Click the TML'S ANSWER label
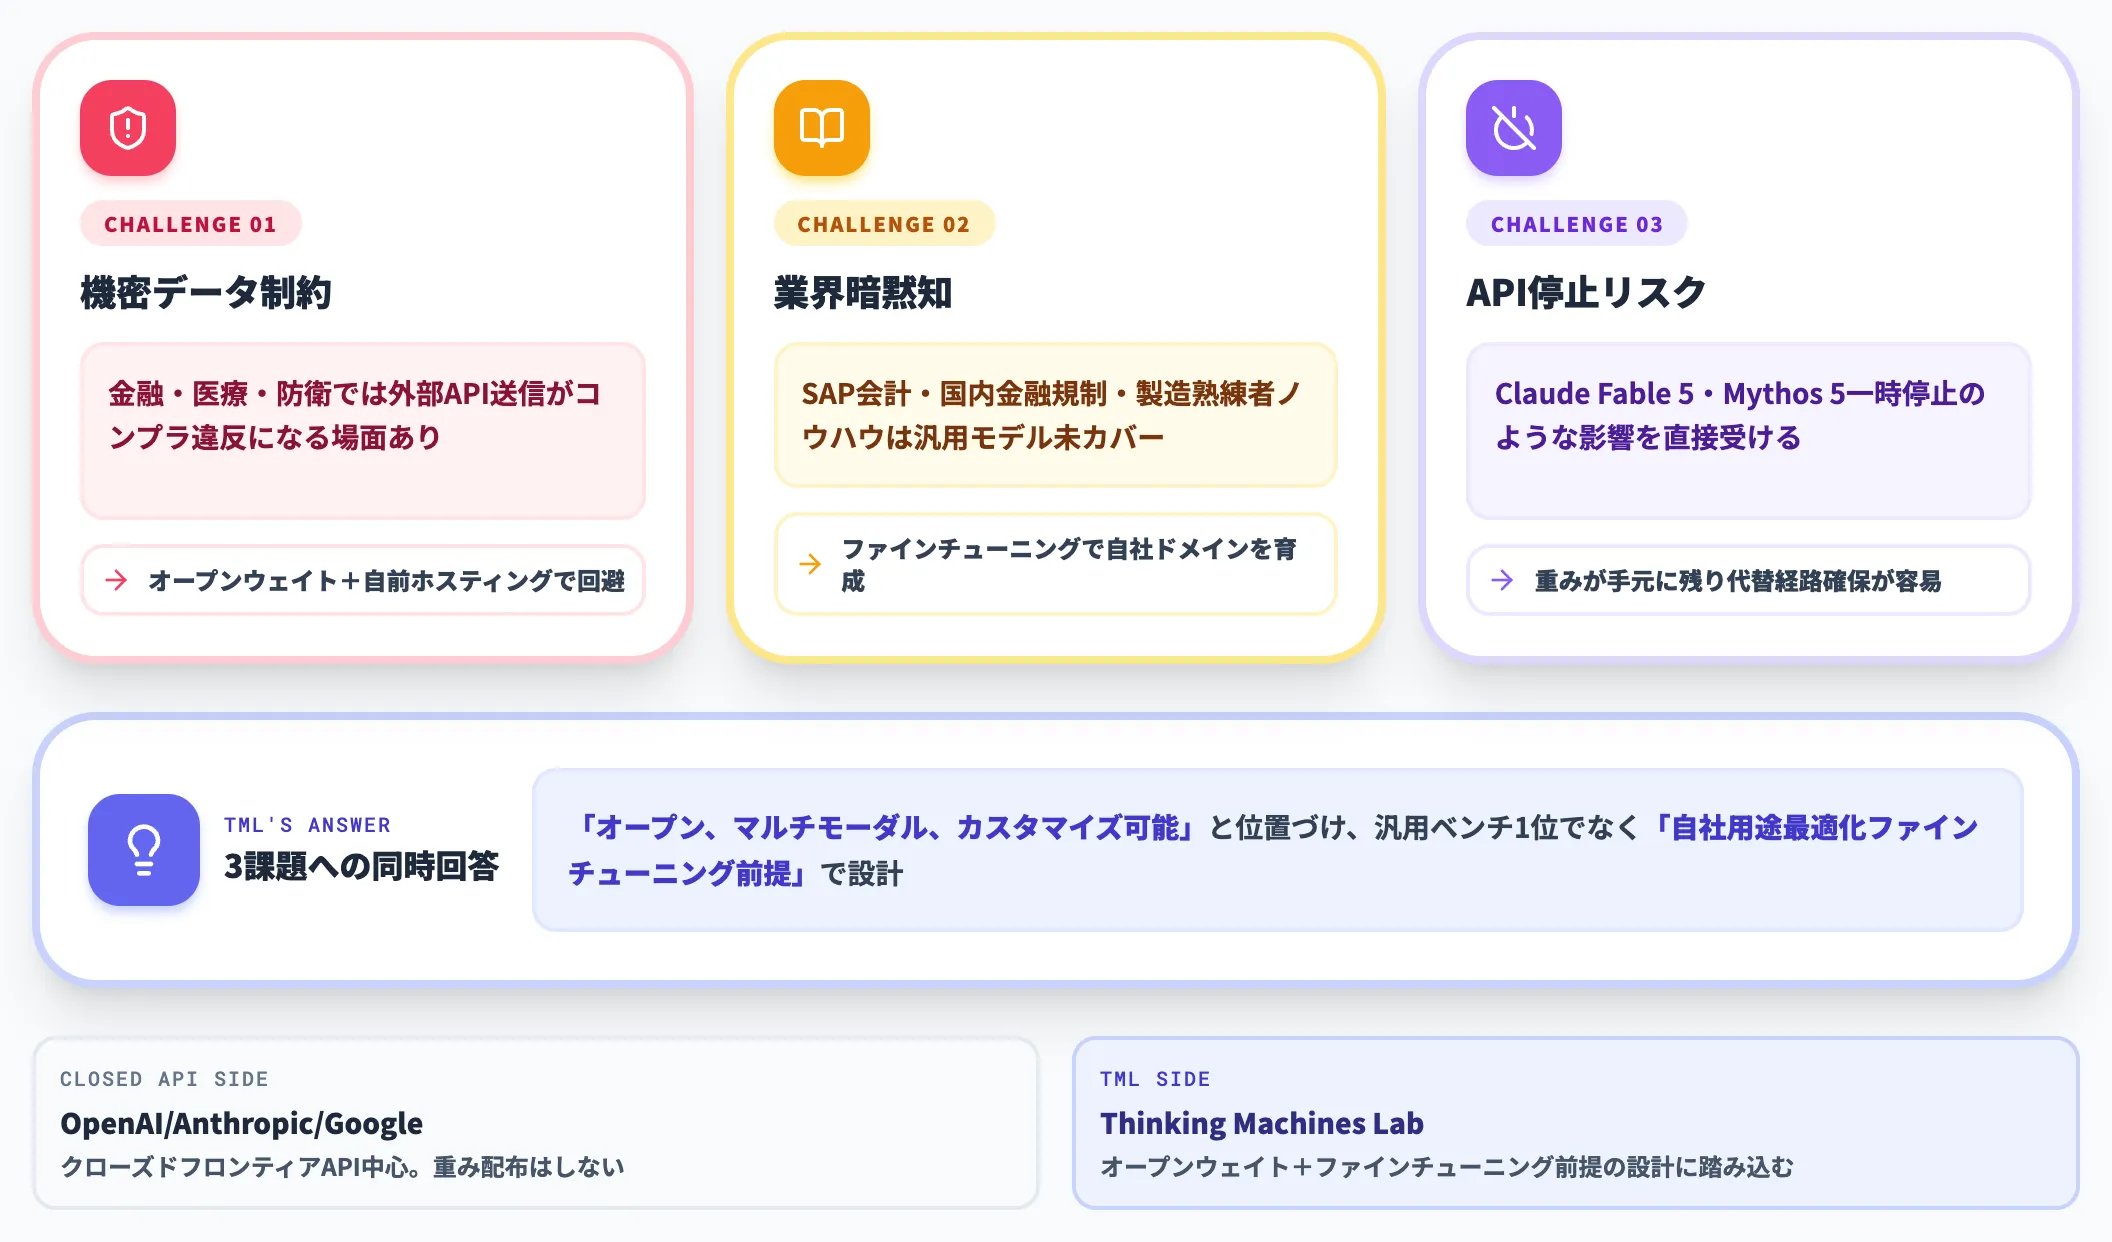This screenshot has width=2112, height=1242. [307, 825]
